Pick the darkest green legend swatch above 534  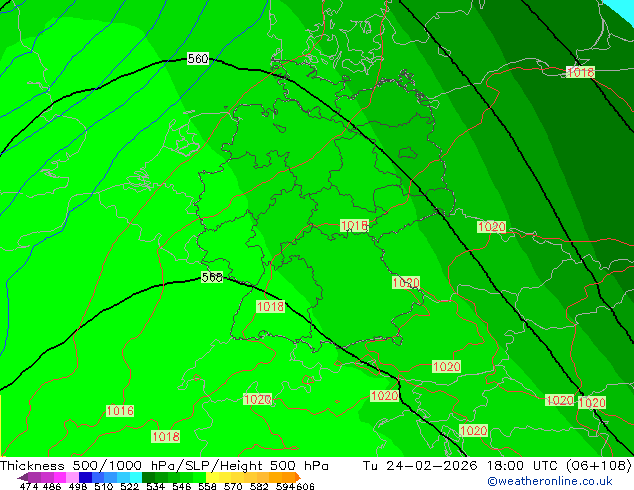pos(148,477)
